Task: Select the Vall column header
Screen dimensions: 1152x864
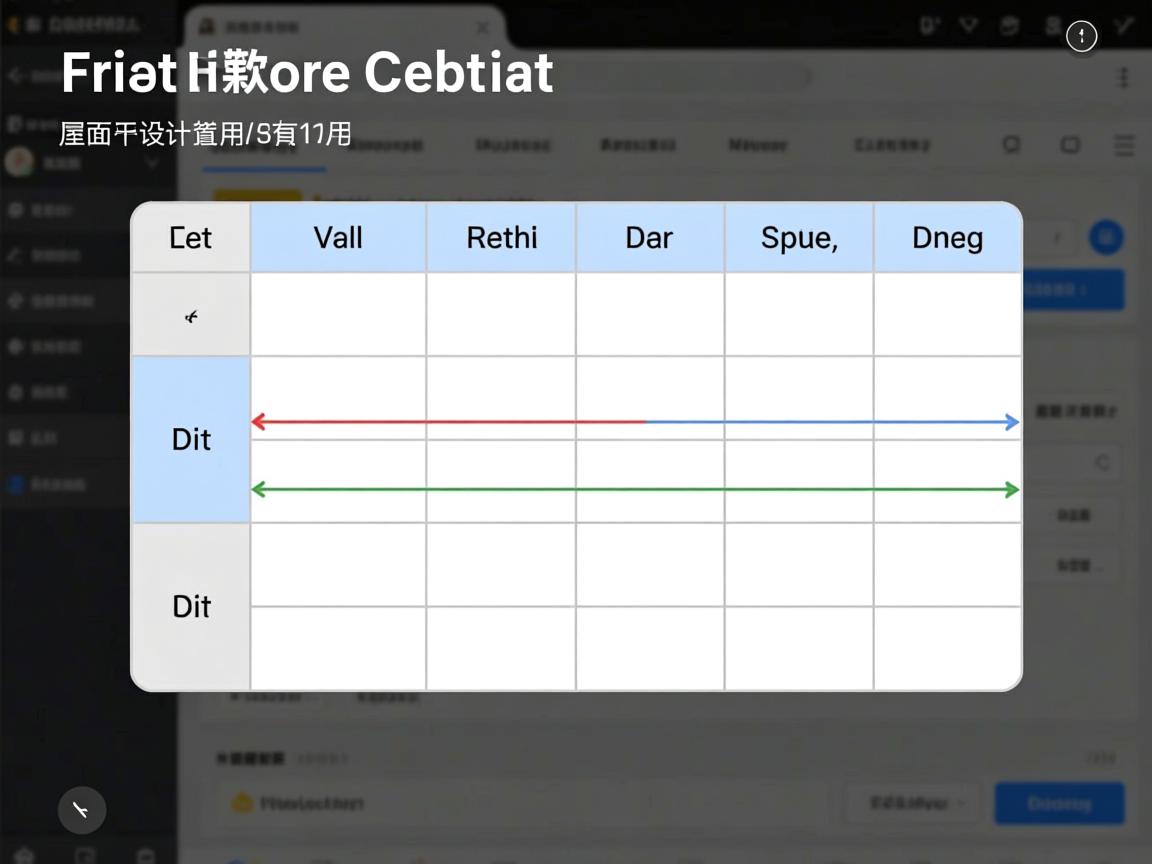Action: [338, 238]
